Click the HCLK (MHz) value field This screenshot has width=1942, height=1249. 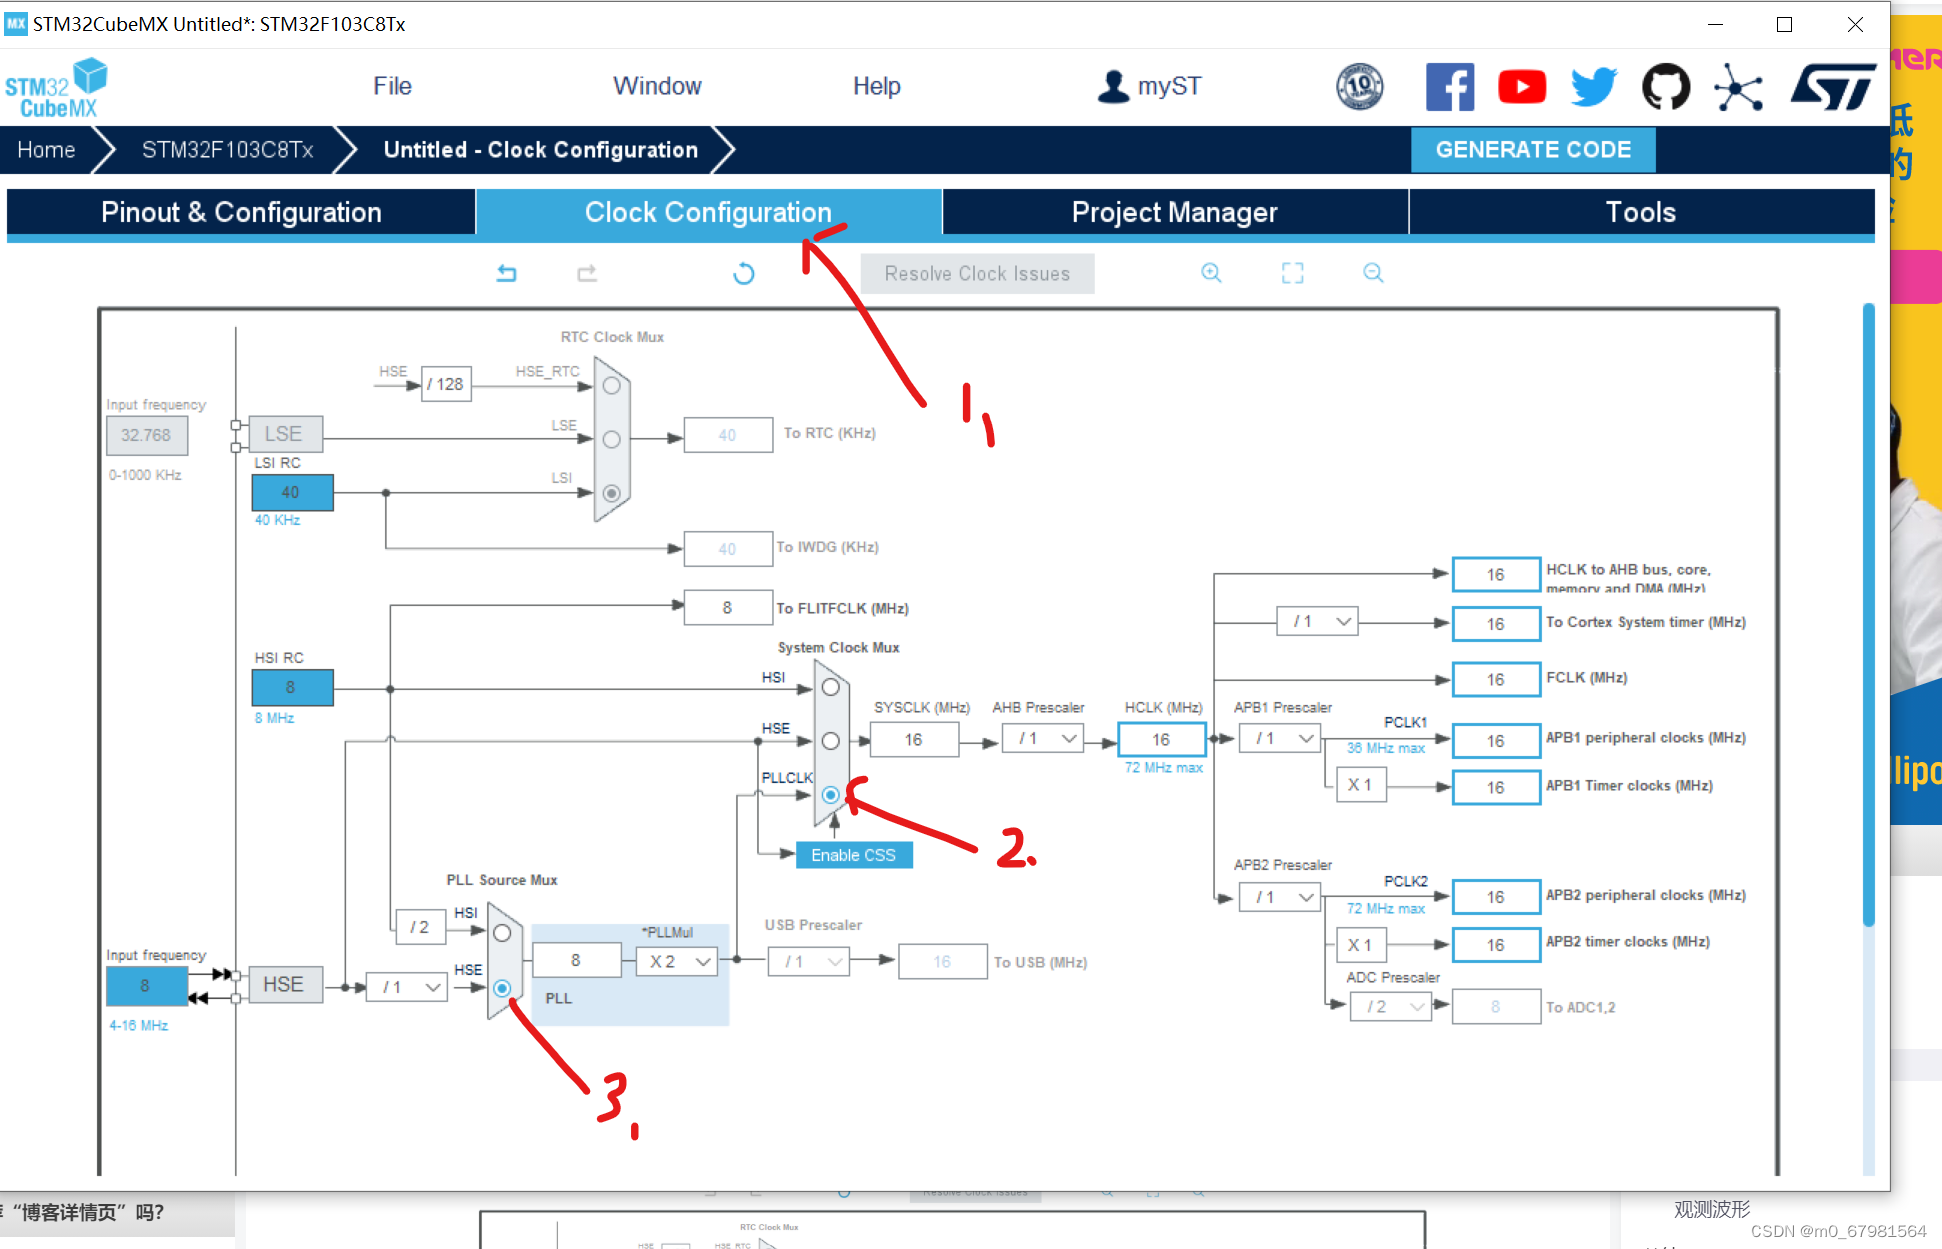click(1162, 740)
